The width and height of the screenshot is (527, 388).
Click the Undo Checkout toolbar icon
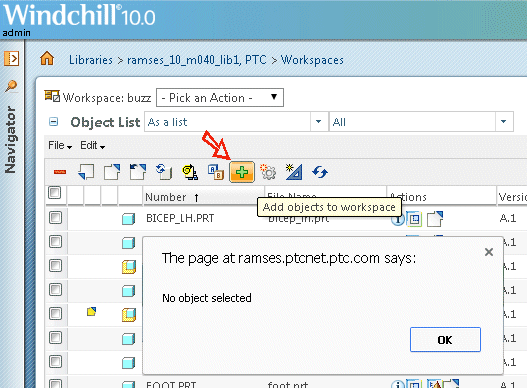[x=138, y=172]
